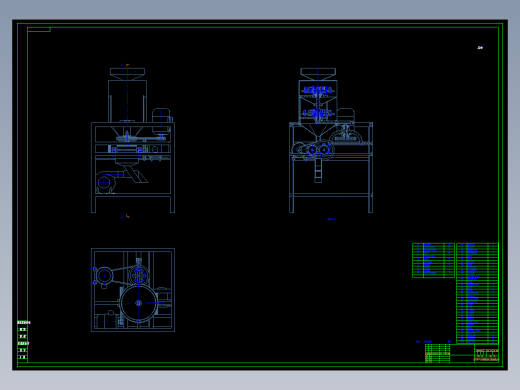Select the sectioned side view of the machine
Screen dimensions: 520x390
(331, 140)
